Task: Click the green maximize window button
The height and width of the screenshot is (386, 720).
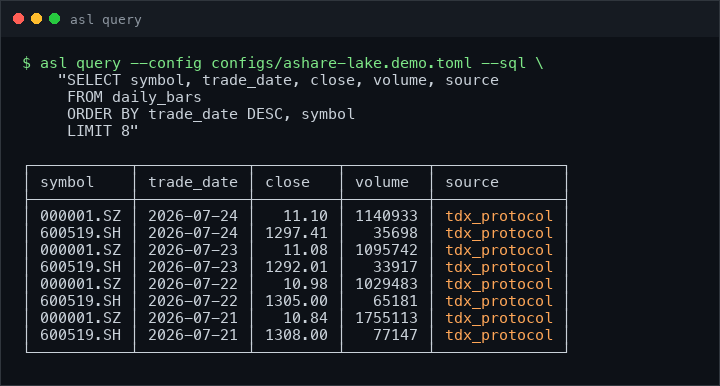Action: 55,19
